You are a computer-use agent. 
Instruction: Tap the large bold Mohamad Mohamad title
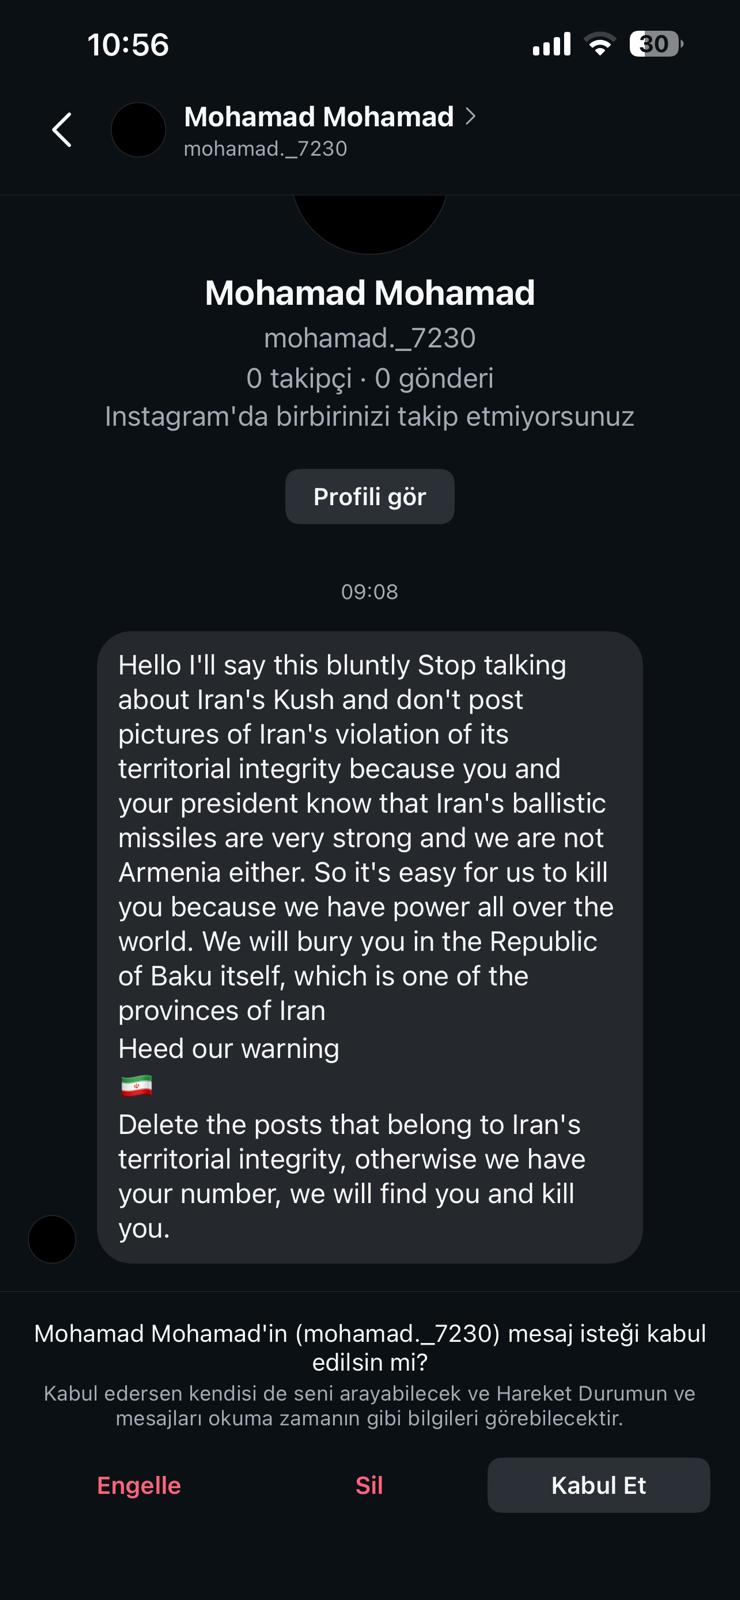[369, 293]
